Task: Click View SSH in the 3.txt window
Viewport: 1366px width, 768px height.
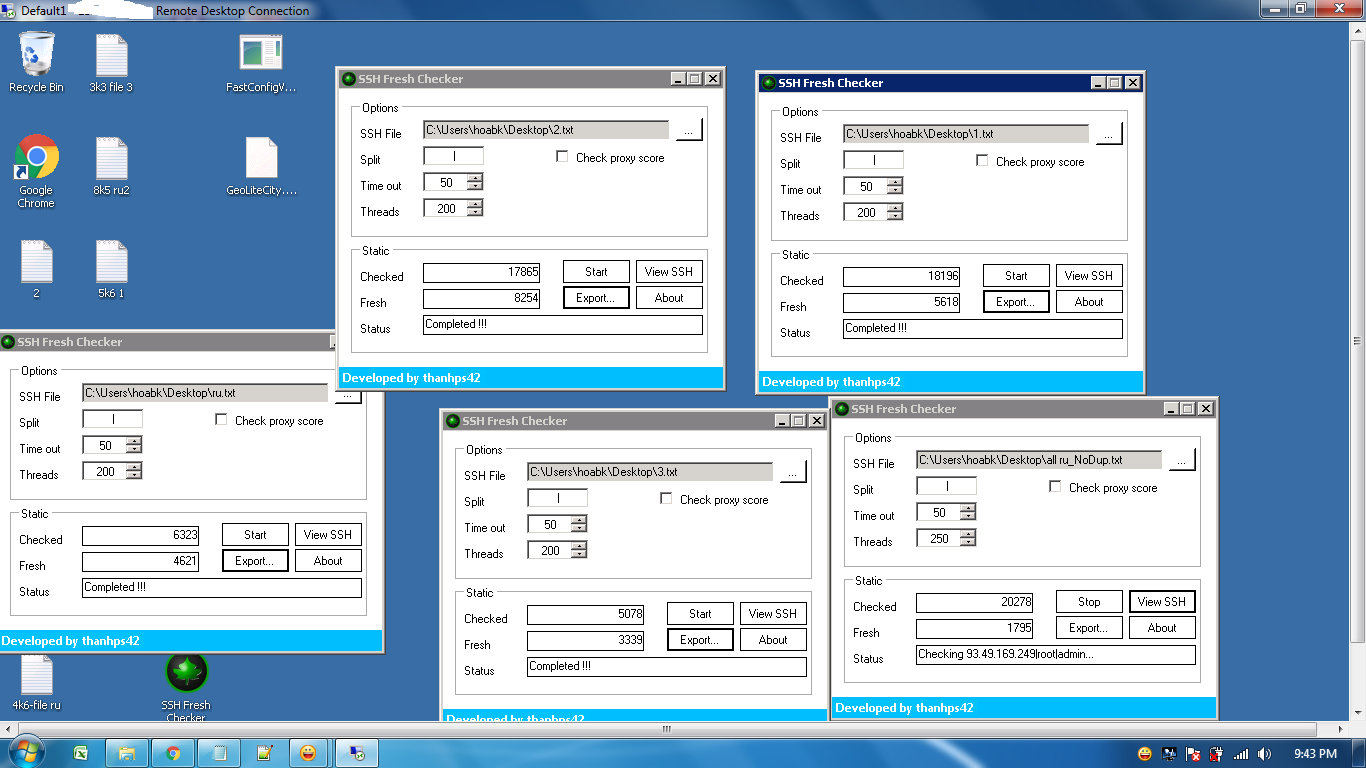Action: pos(773,614)
